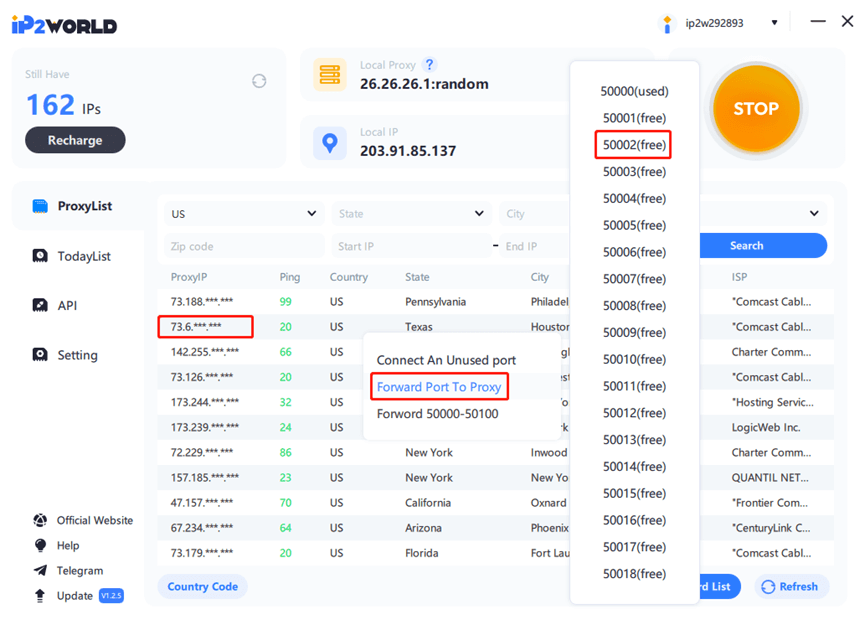Choose port 50000(used) from the list
The width and height of the screenshot is (865, 625).
634,91
